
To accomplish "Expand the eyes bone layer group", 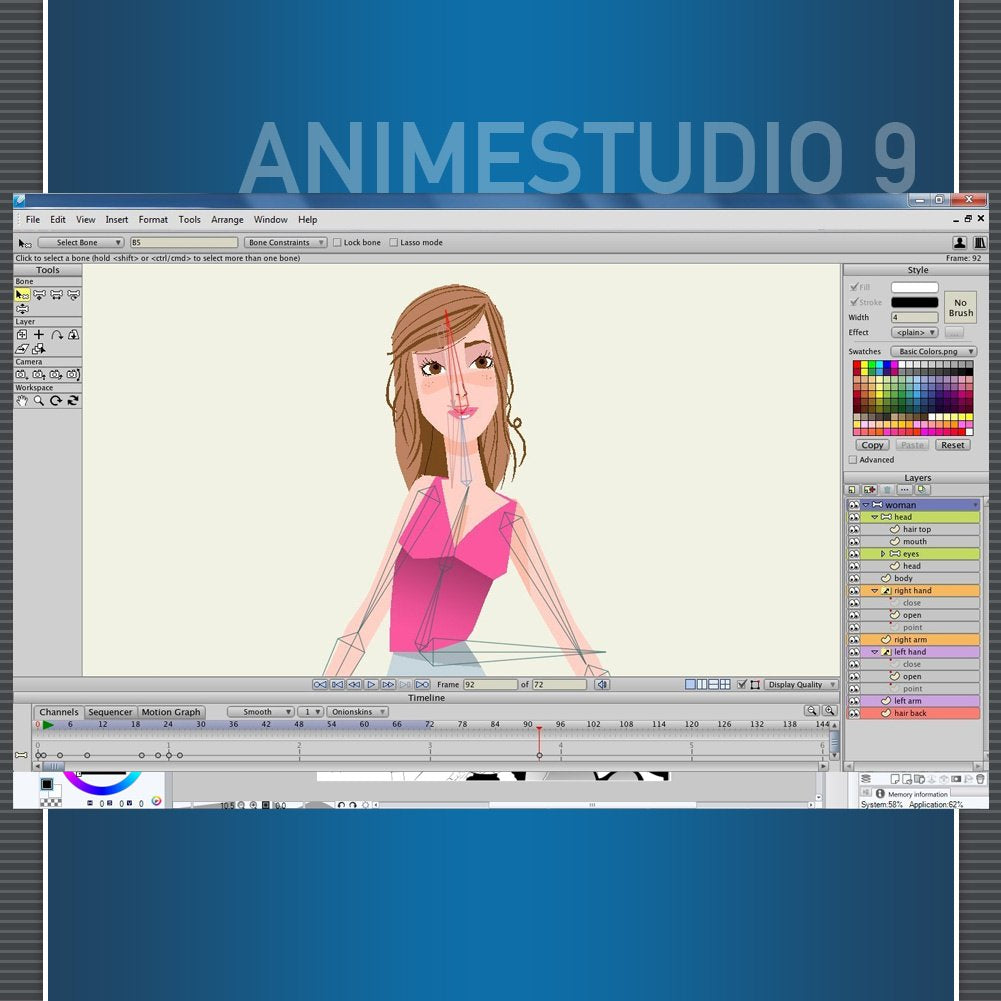I will 883,554.
